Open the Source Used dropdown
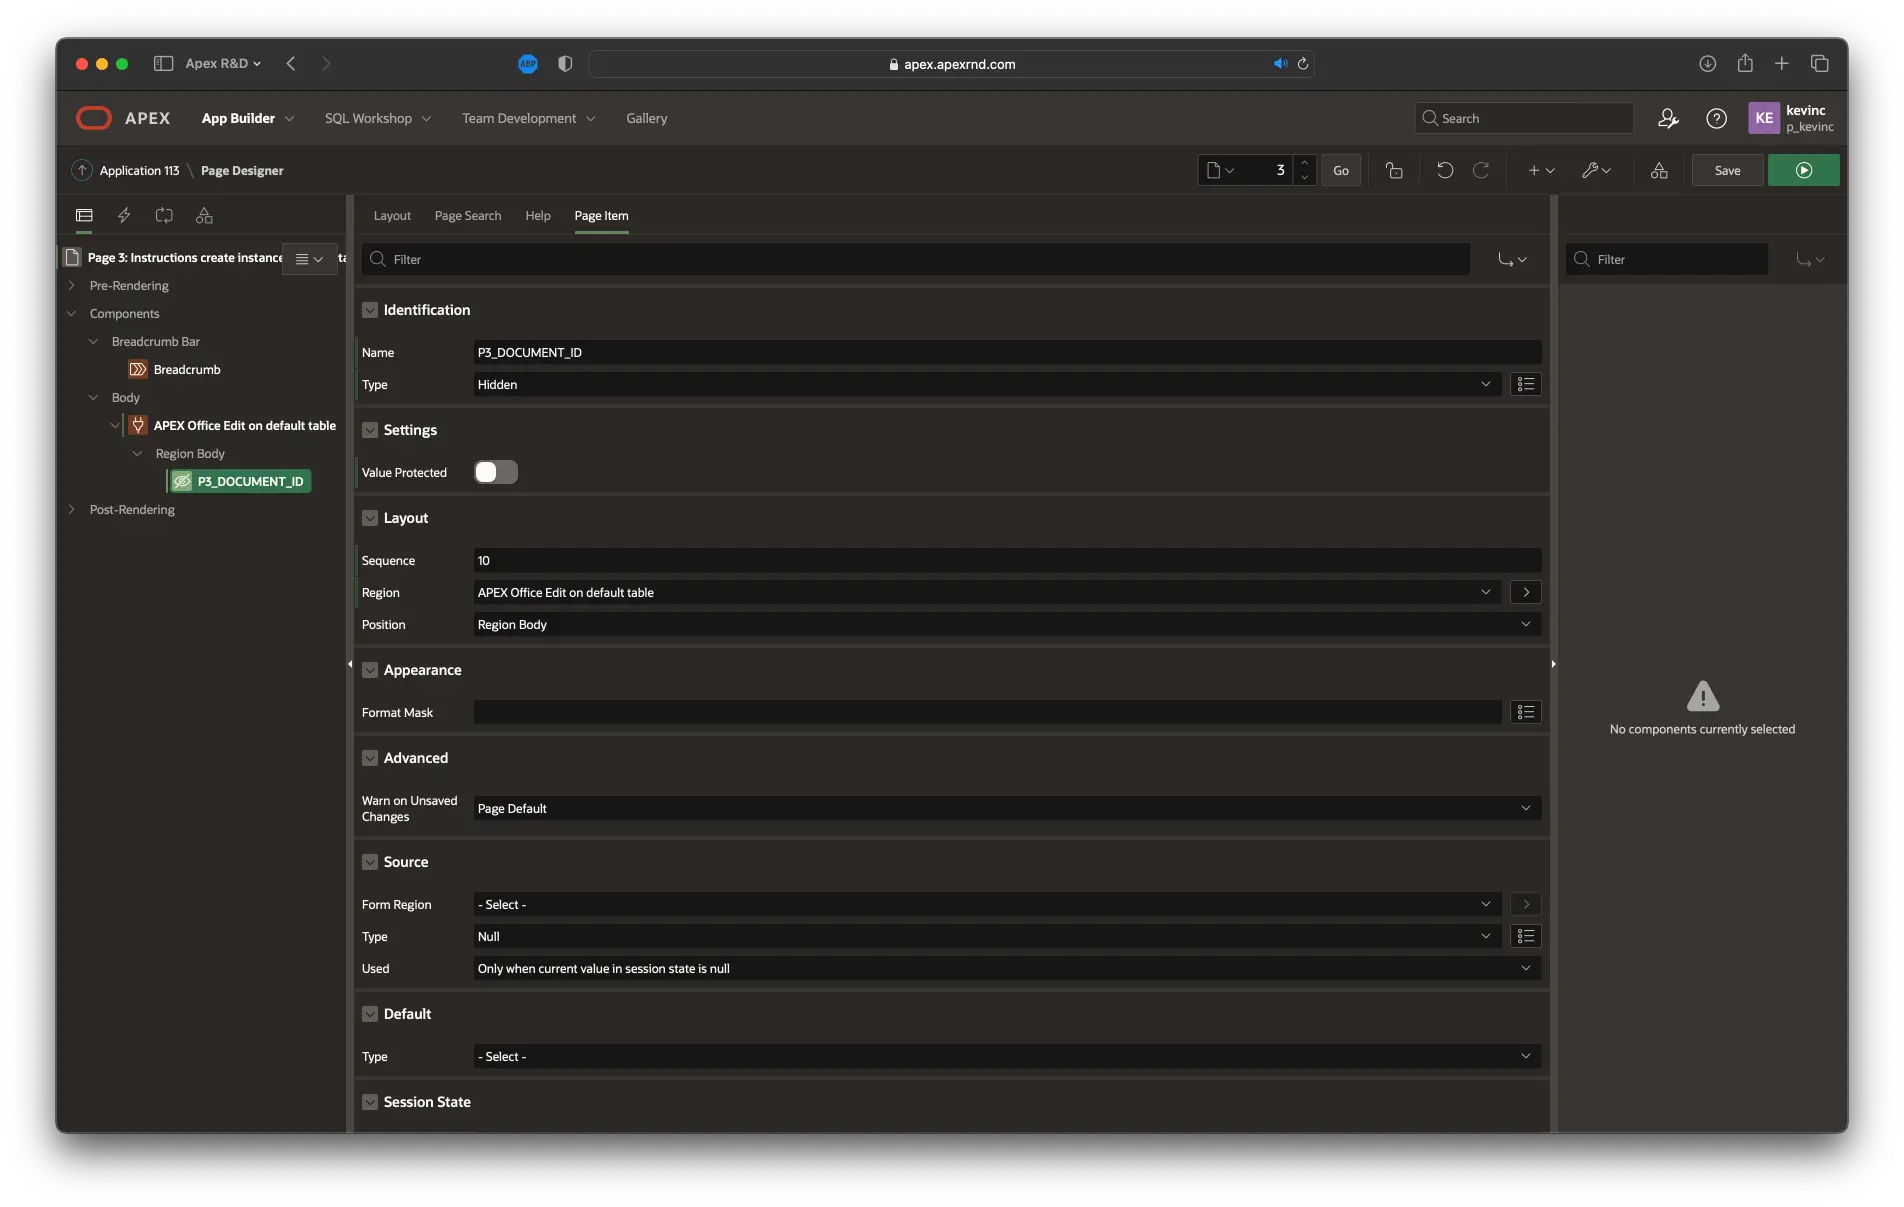Image resolution: width=1904 pixels, height=1207 pixels. coord(1007,968)
